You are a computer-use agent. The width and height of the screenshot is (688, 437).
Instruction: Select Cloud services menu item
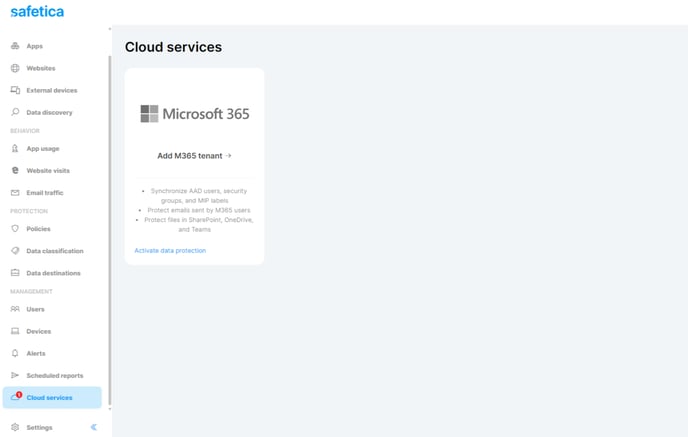tap(52, 398)
